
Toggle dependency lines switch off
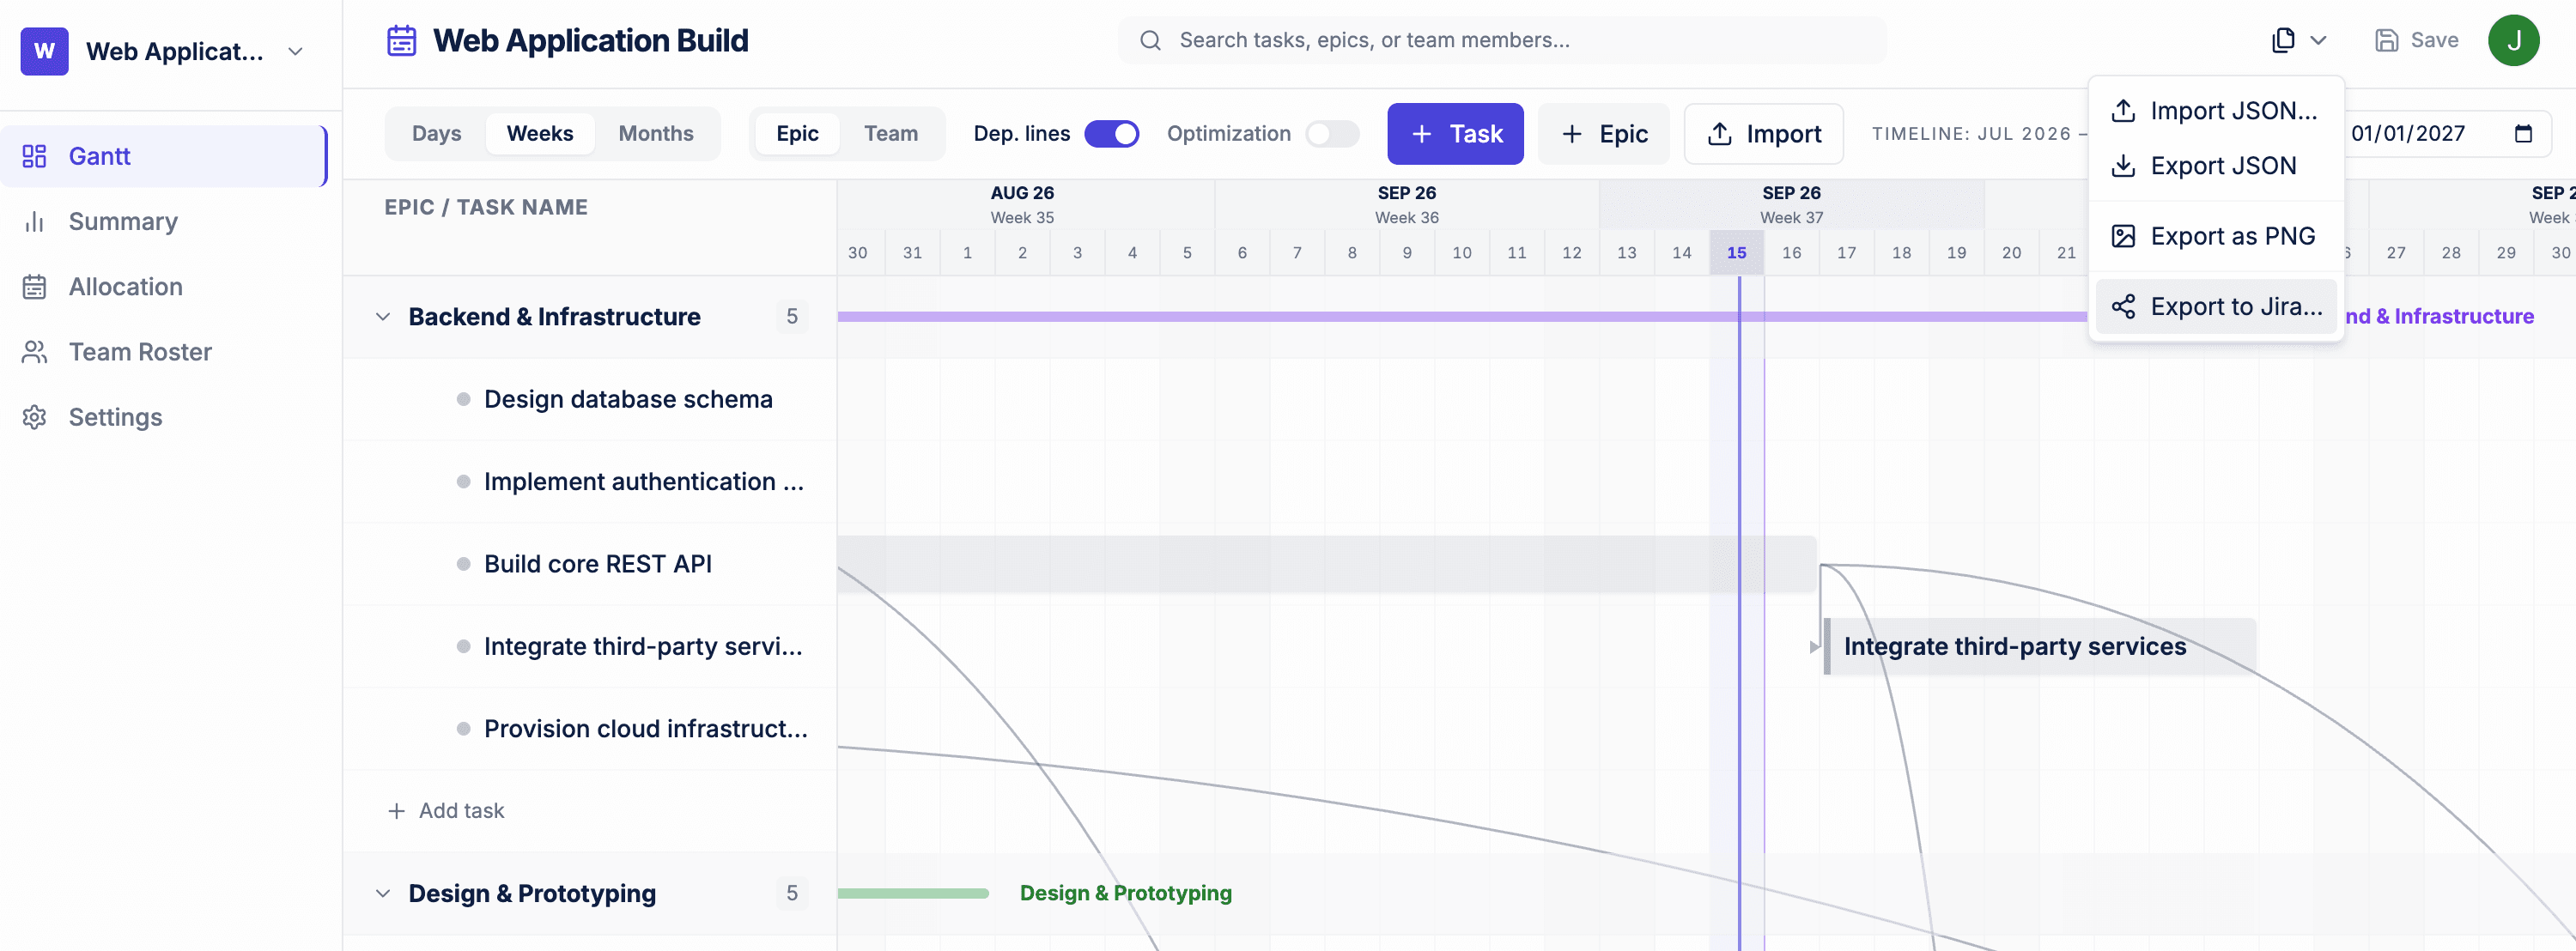click(1111, 134)
